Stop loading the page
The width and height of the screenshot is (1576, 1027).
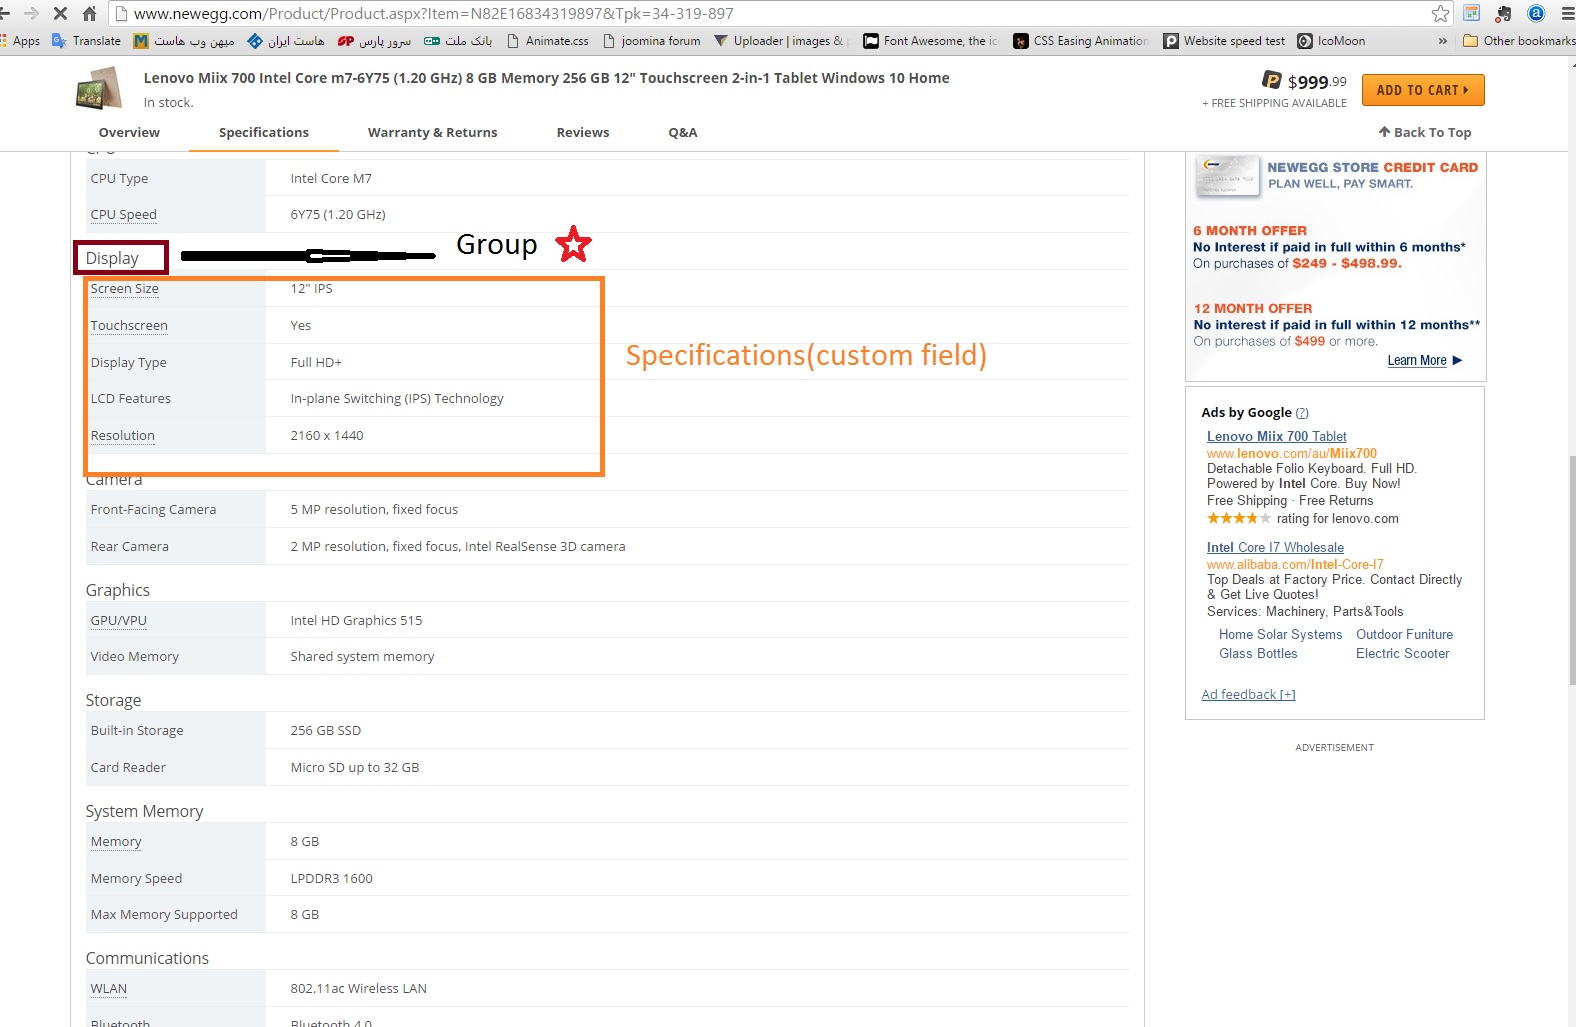coord(60,13)
